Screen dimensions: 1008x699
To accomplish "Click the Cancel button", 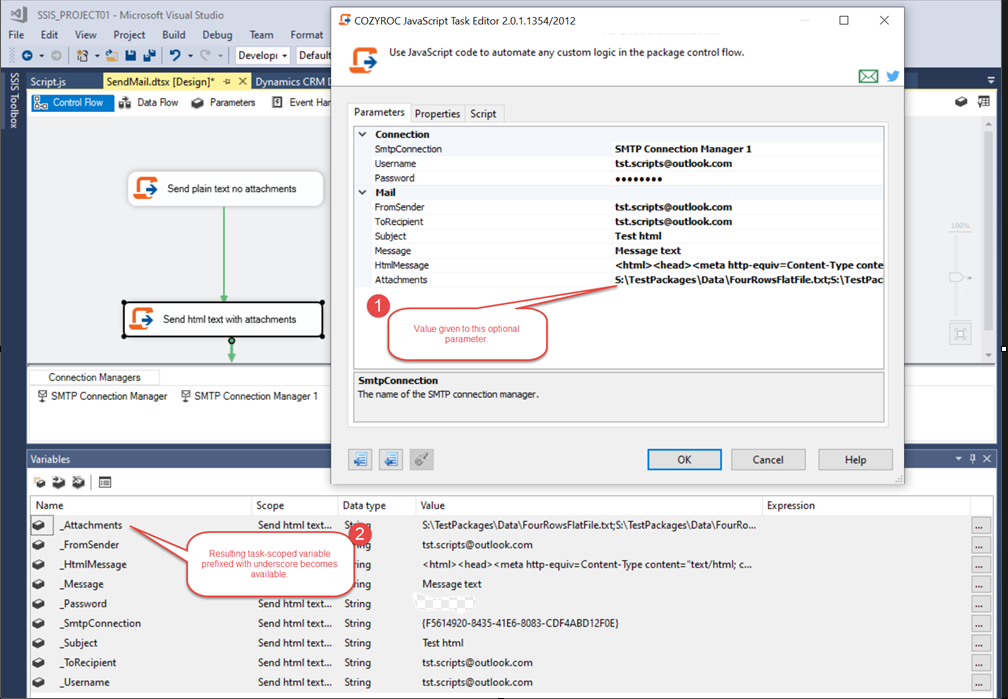I will 768,460.
